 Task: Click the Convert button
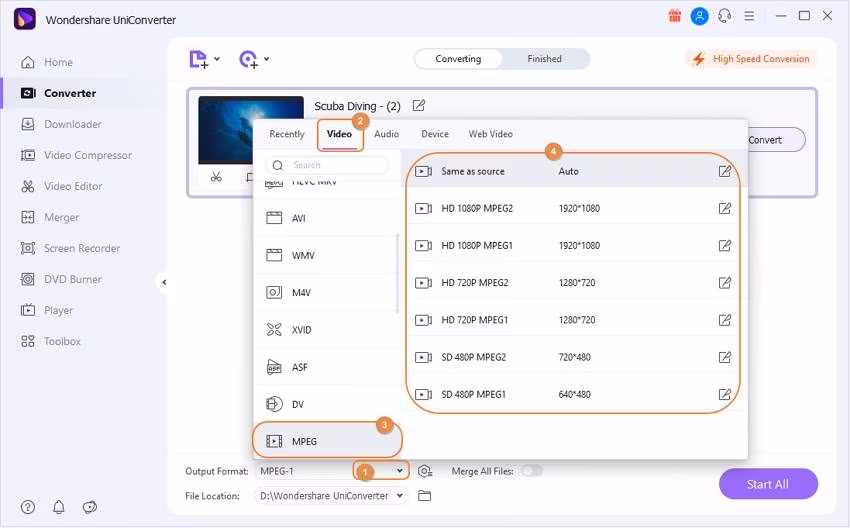pyautogui.click(x=776, y=140)
